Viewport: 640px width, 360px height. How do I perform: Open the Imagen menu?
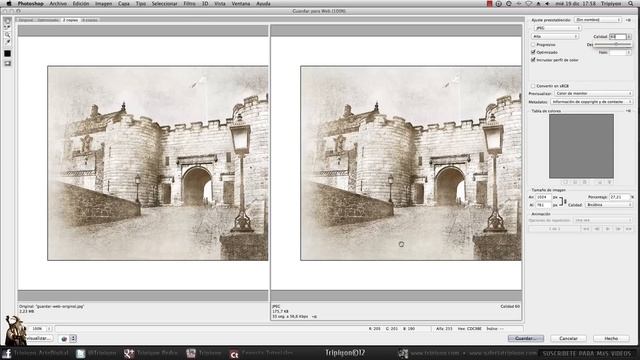[x=103, y=4]
